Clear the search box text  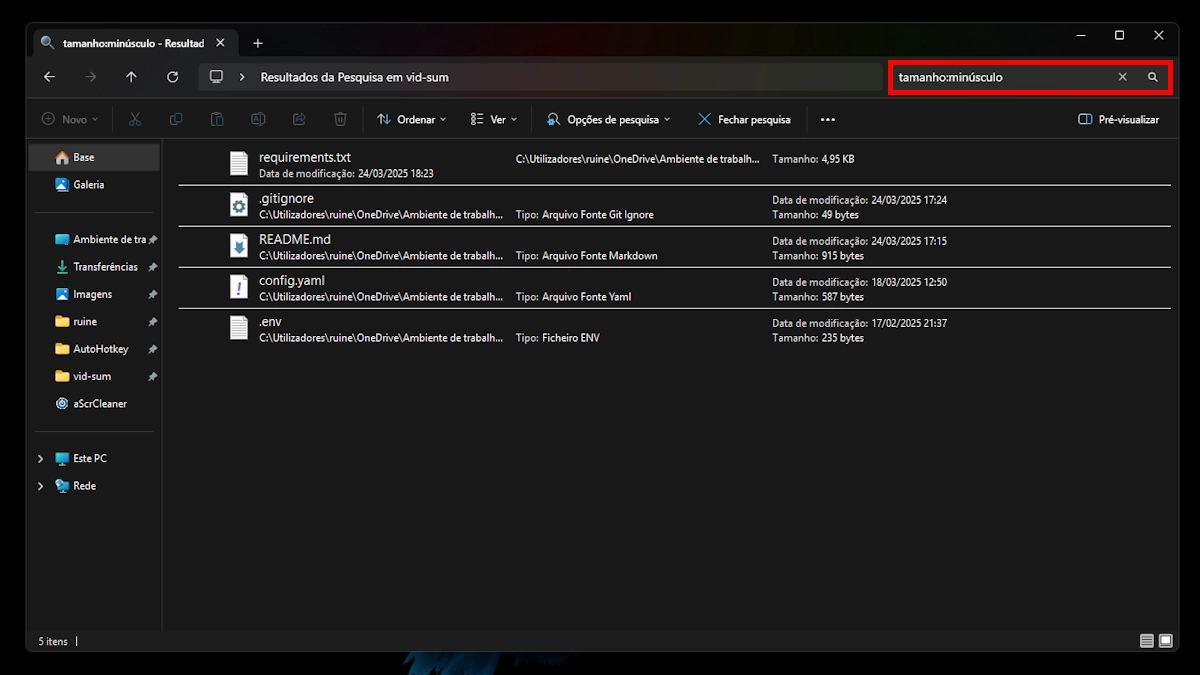pos(1122,77)
